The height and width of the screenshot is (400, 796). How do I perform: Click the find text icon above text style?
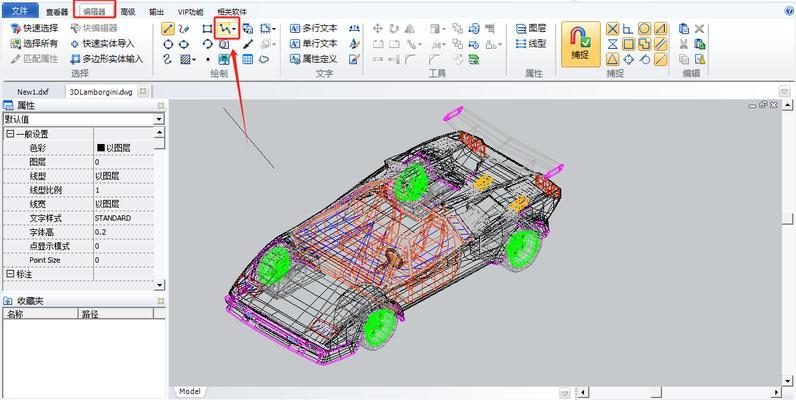(354, 29)
